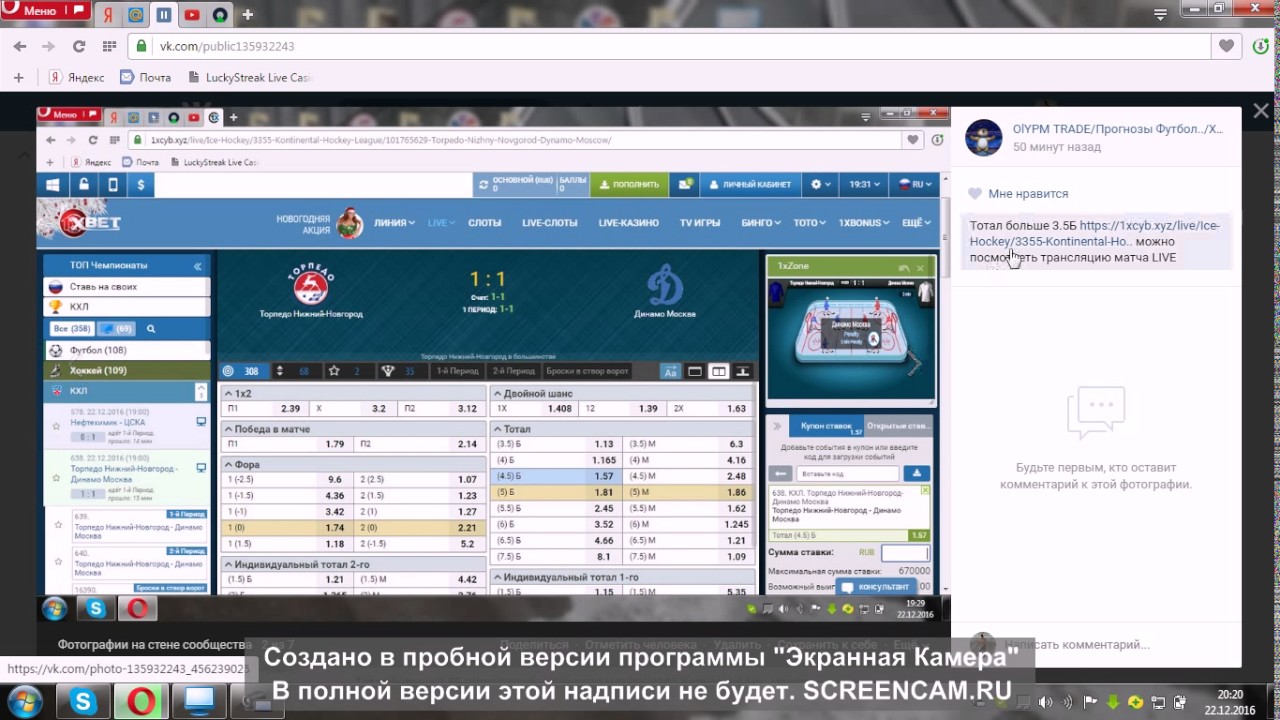Click mobile phone icon in photo toolbar
Image resolution: width=1280 pixels, height=720 pixels.
click(x=112, y=184)
